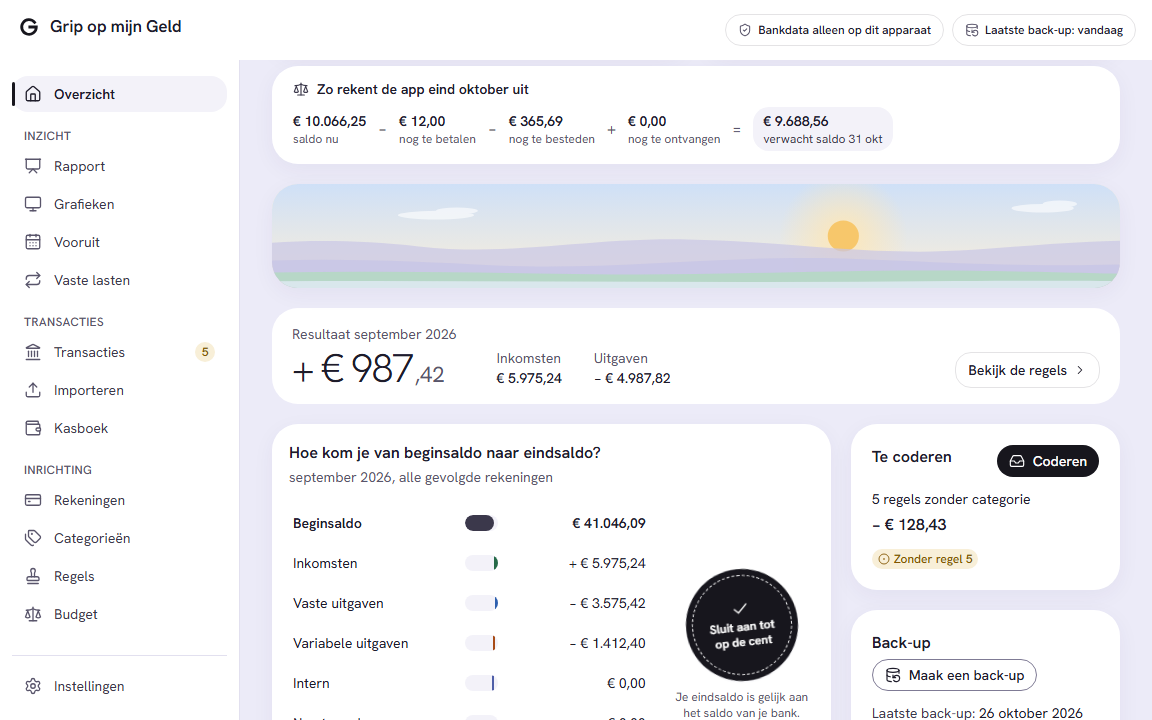Viewport: 1152px width, 720px height.
Task: Click the Budget scales icon
Action: pyautogui.click(x=33, y=614)
